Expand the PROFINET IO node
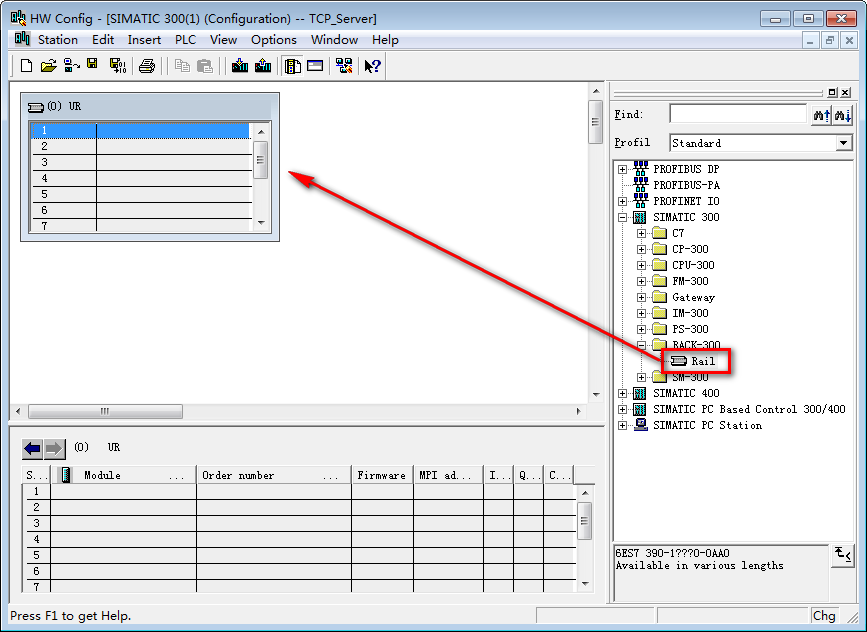867x632 pixels. pyautogui.click(x=623, y=201)
